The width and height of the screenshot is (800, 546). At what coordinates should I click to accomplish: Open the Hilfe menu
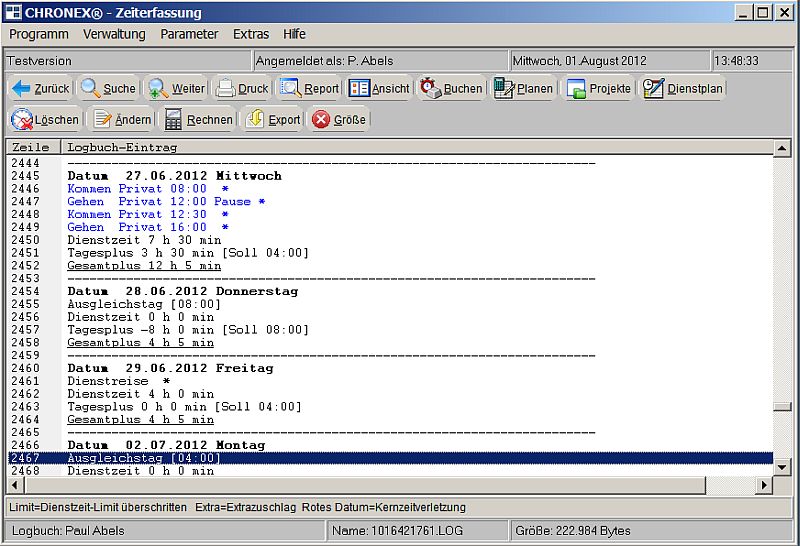coord(294,34)
